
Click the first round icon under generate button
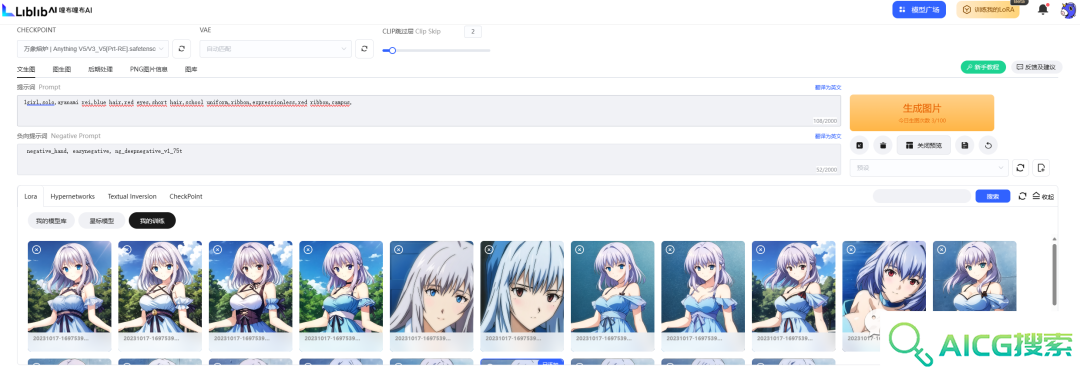coord(860,145)
